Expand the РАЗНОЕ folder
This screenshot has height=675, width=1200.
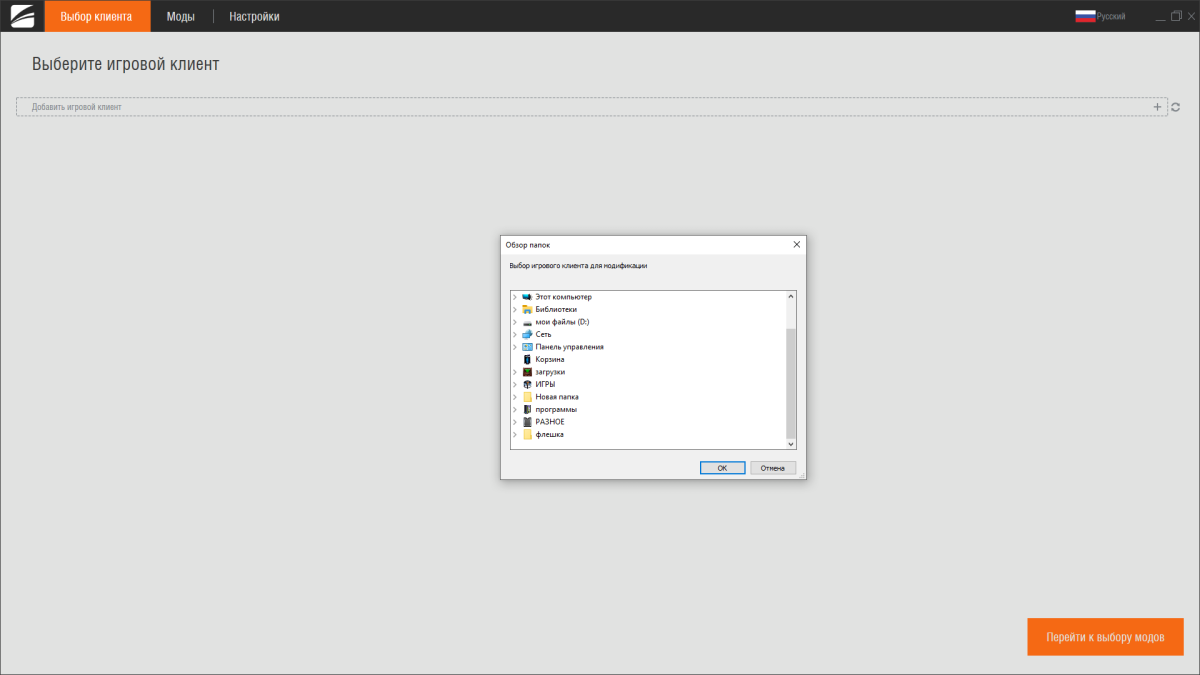pyautogui.click(x=515, y=422)
